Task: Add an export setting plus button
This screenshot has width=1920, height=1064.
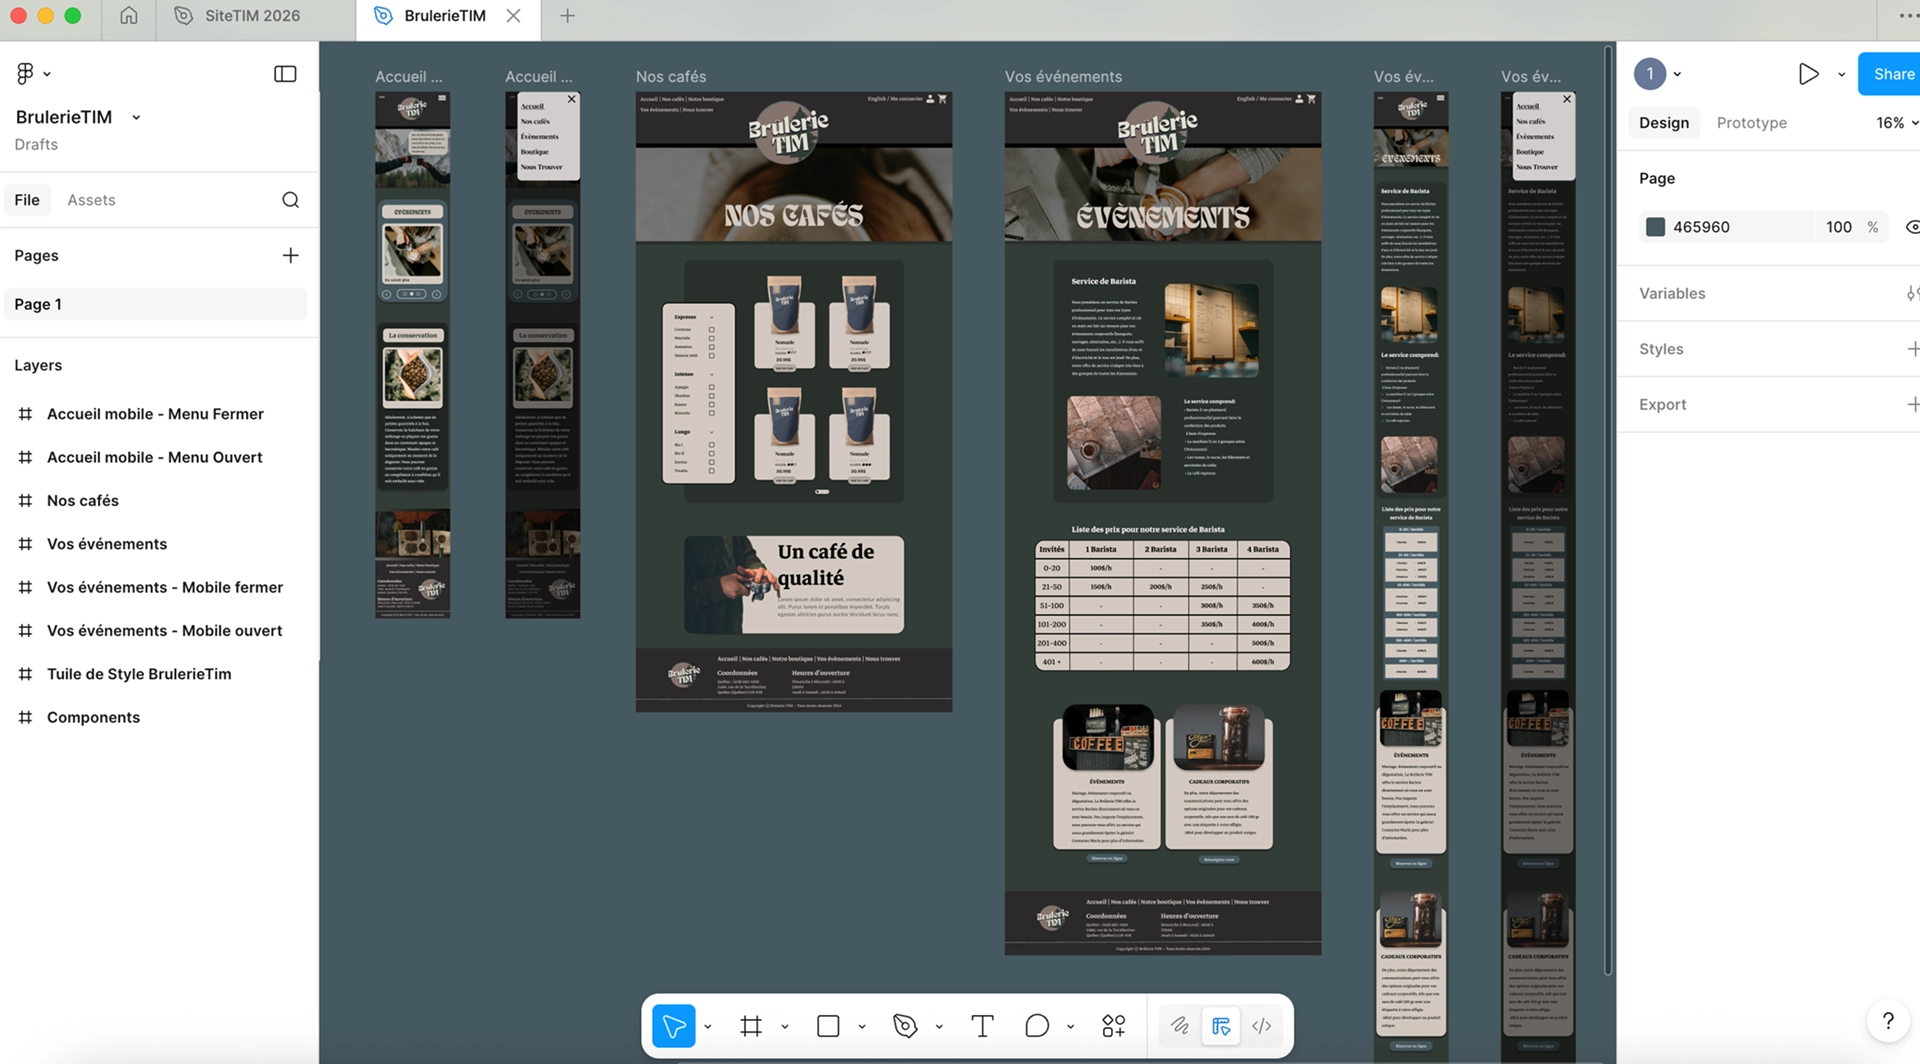Action: pos(1912,404)
